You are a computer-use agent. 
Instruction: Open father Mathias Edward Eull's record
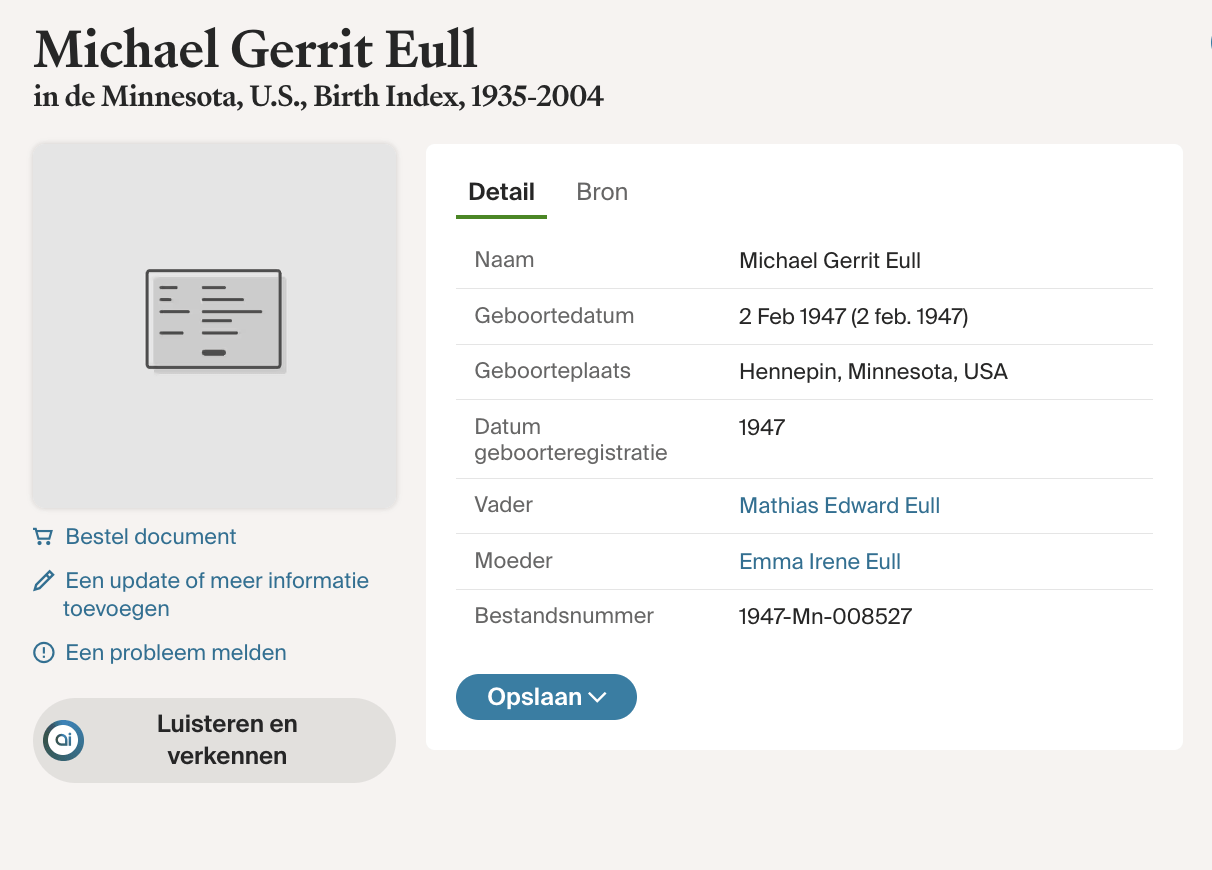[839, 506]
